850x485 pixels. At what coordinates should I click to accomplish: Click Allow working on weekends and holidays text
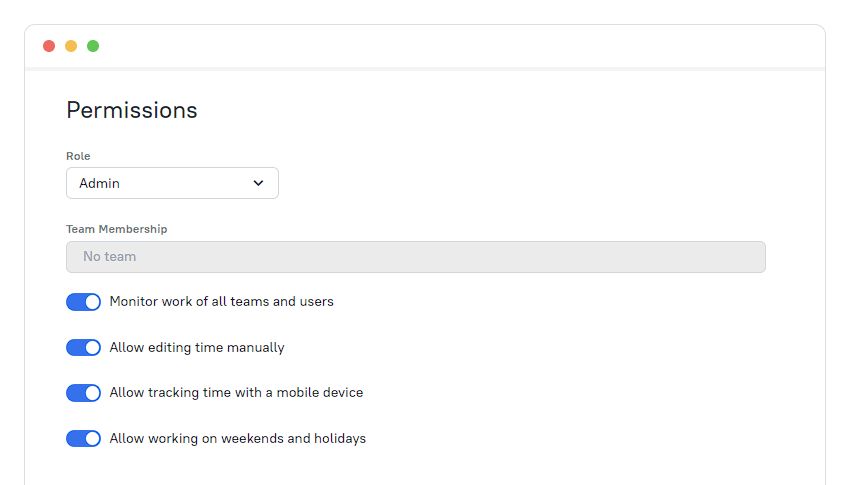pyautogui.click(x=237, y=438)
